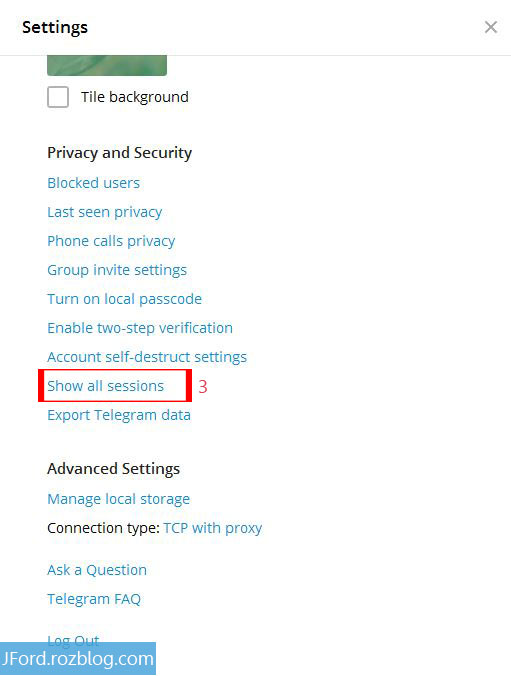Open Account self-destruct settings
The height and width of the screenshot is (676, 511).
pyautogui.click(x=147, y=357)
